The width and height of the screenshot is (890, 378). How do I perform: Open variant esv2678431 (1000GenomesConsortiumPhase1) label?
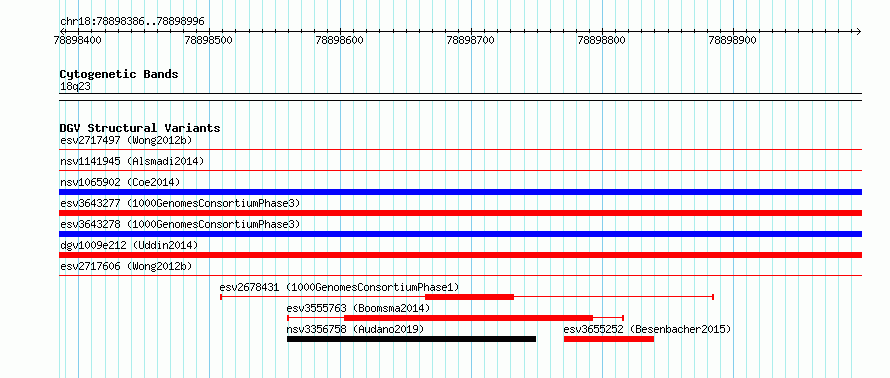click(339, 287)
